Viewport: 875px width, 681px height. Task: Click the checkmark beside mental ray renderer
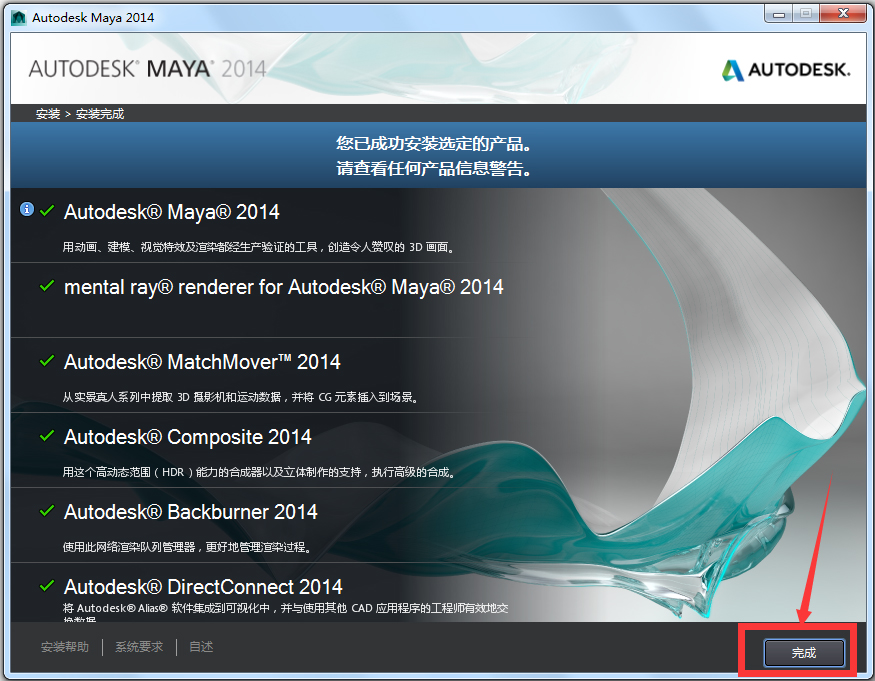46,286
